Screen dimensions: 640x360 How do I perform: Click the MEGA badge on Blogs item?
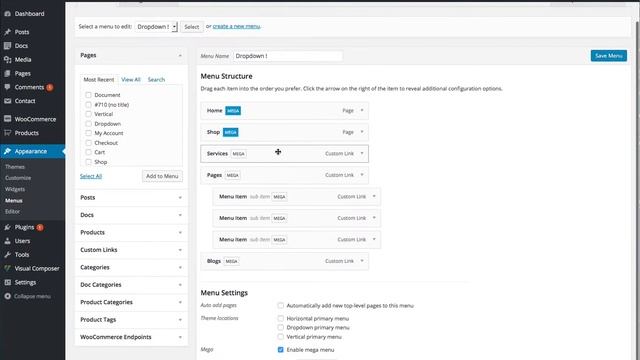pyautogui.click(x=231, y=261)
